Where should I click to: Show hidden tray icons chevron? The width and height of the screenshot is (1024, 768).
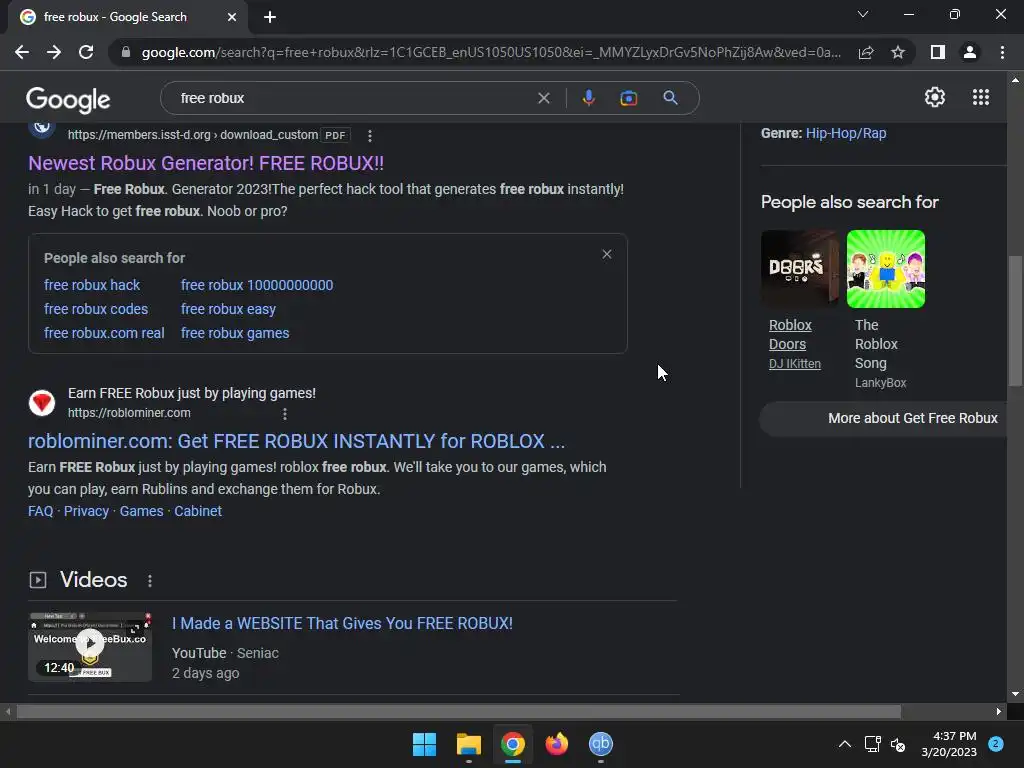(844, 744)
